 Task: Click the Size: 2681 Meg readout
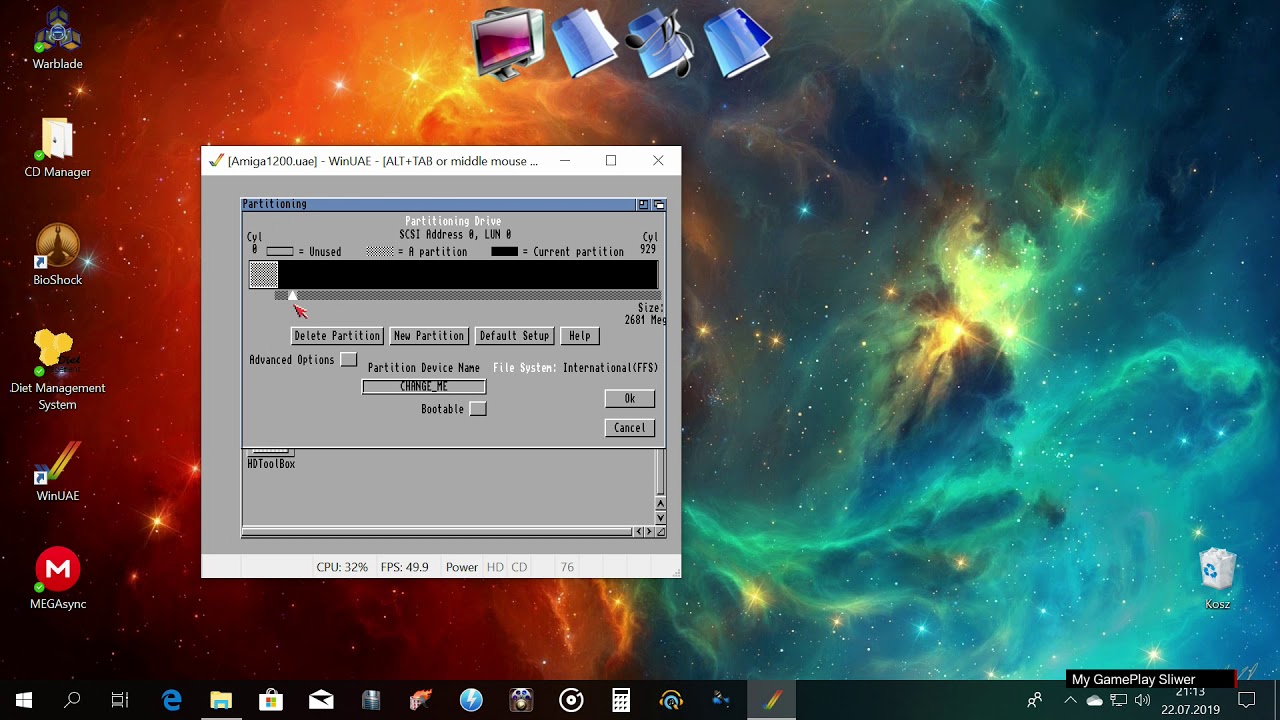[x=645, y=314]
